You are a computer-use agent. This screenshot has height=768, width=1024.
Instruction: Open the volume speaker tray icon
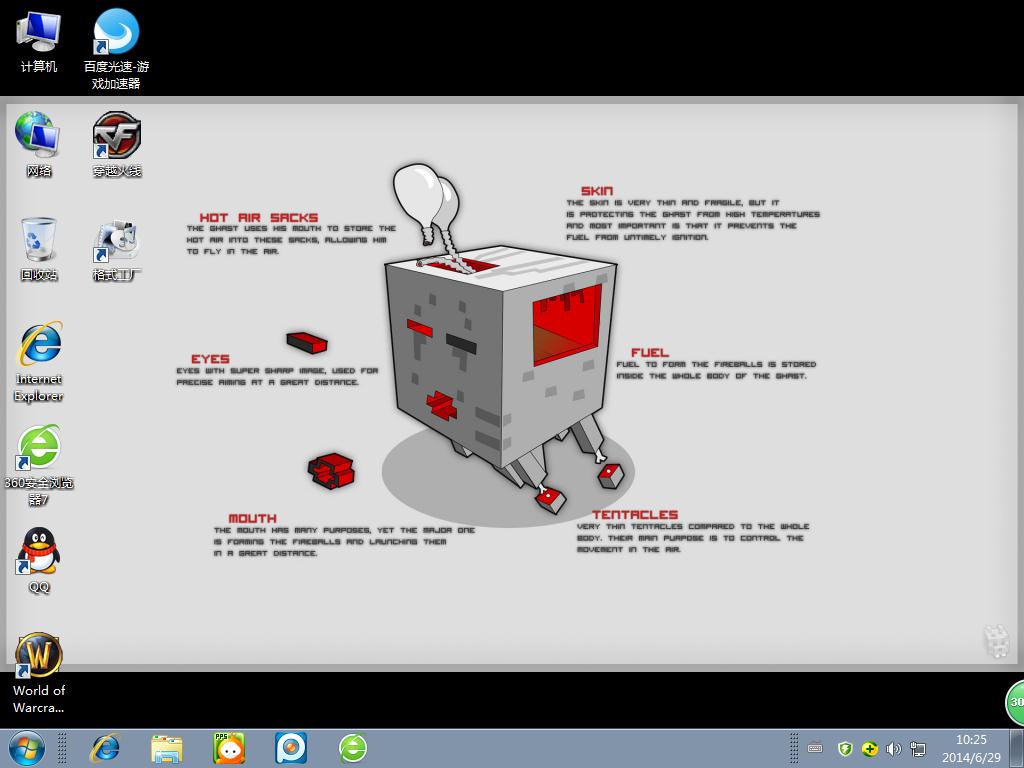(x=893, y=748)
